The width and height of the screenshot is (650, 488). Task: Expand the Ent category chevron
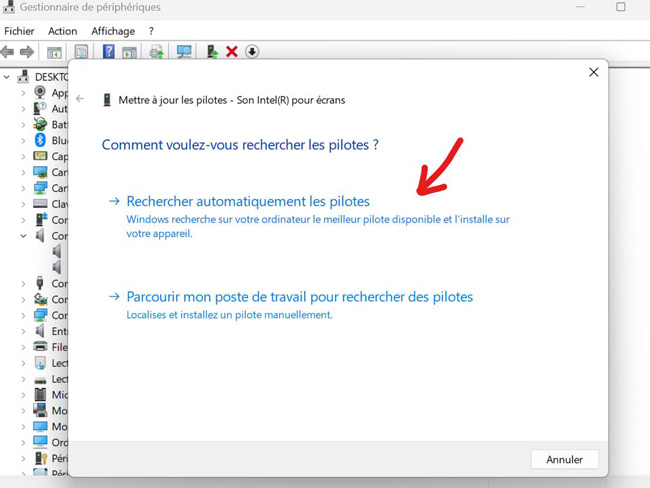point(23,332)
